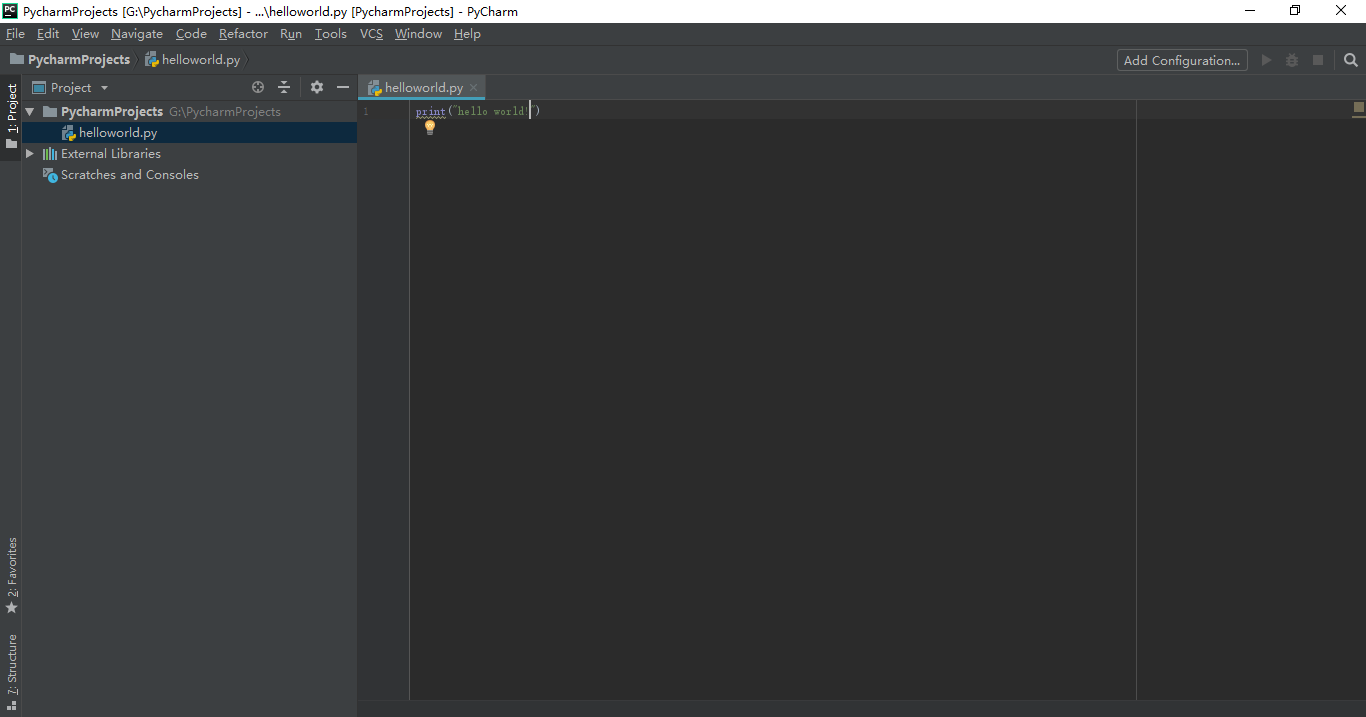Click the green Run icon
Viewport: 1366px width, 717px height.
(1266, 60)
